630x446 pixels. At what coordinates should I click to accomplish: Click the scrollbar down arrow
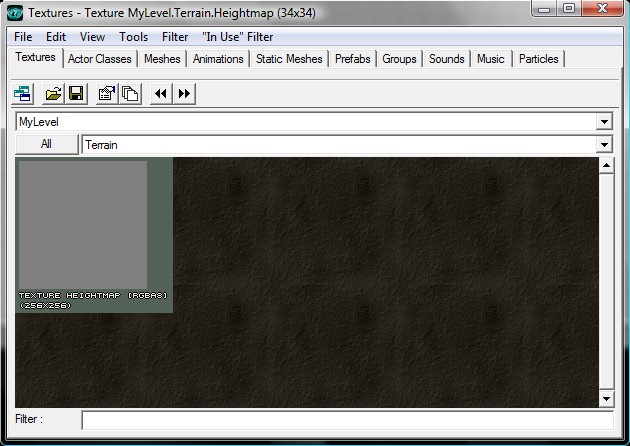click(x=605, y=399)
